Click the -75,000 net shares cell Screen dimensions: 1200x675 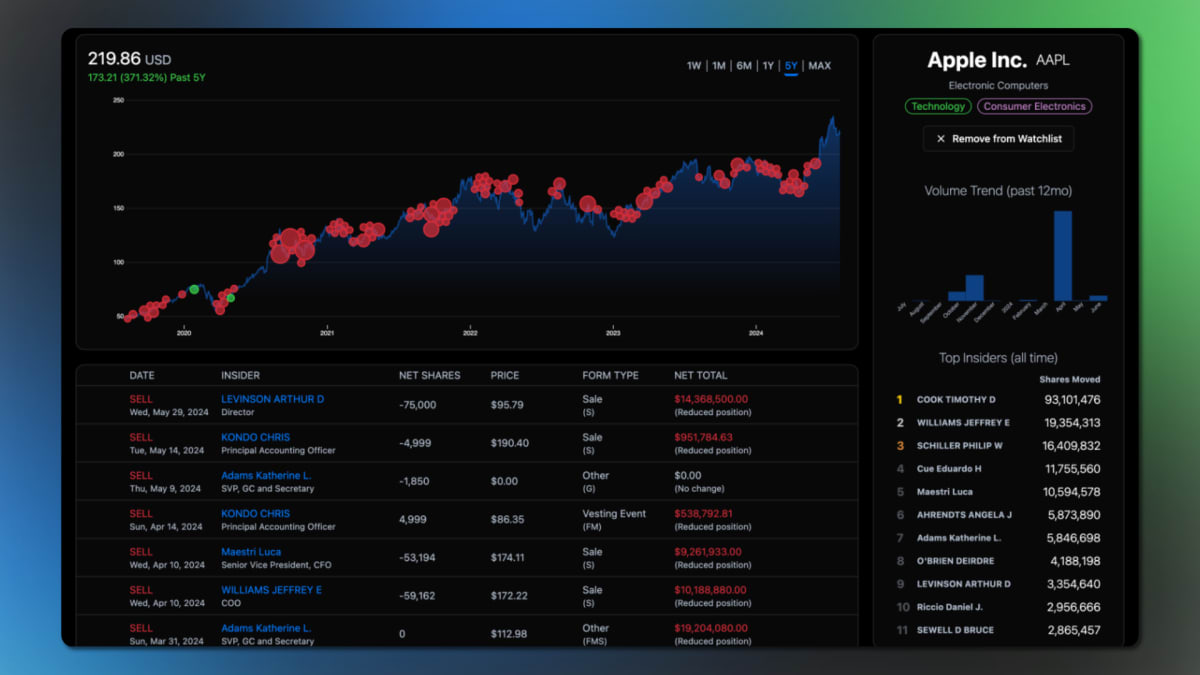point(418,405)
